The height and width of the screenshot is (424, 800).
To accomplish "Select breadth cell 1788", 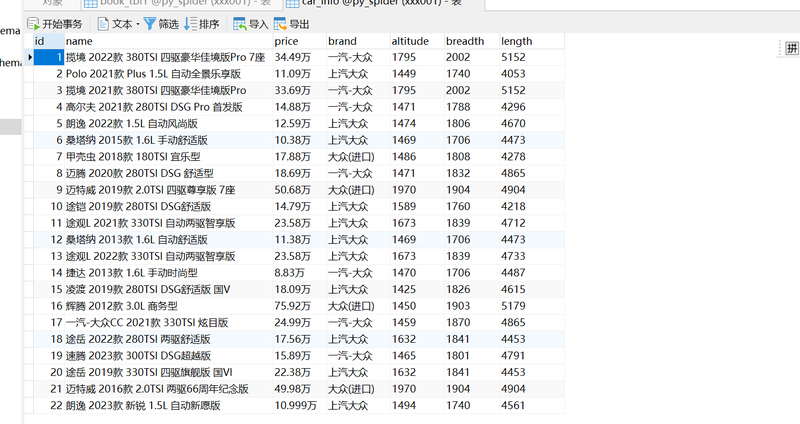I will 472,107.
